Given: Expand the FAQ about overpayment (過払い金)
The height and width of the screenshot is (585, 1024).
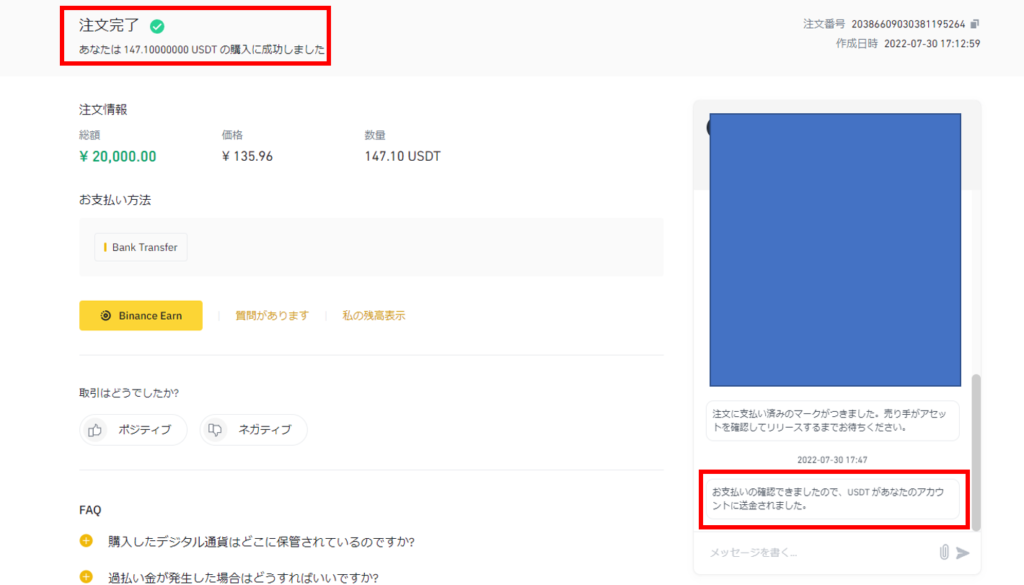Looking at the screenshot, I should pos(86,577).
